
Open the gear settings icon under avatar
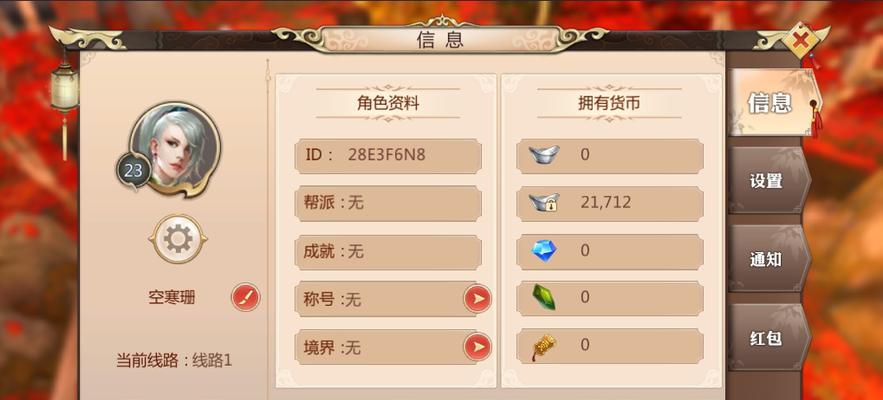178,239
